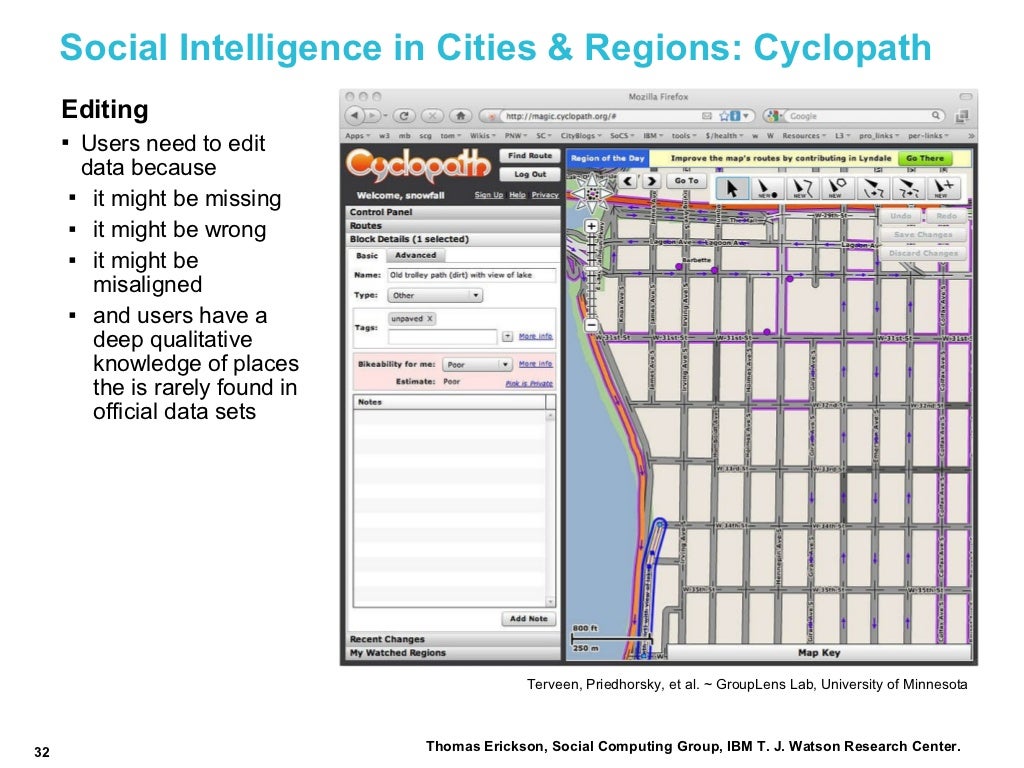The width and height of the screenshot is (1024, 768).
Task: Open More info link beside Tags
Action: click(x=536, y=336)
